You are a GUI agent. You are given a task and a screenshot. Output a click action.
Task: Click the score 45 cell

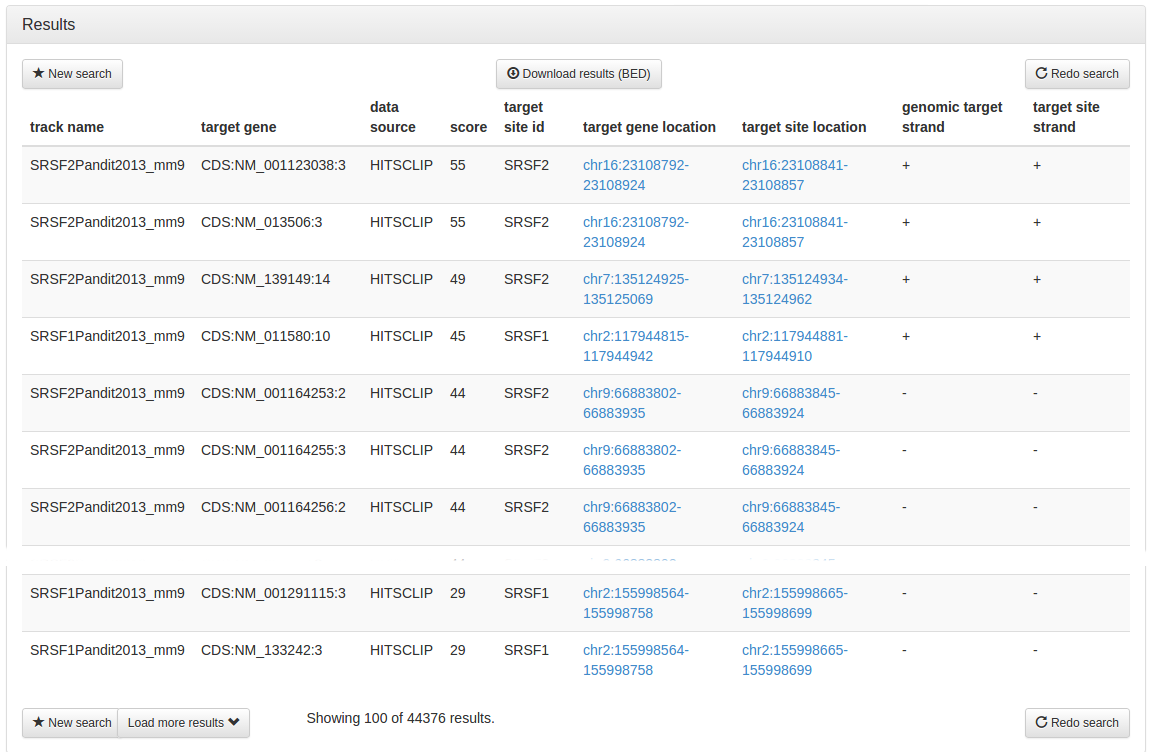(x=458, y=336)
